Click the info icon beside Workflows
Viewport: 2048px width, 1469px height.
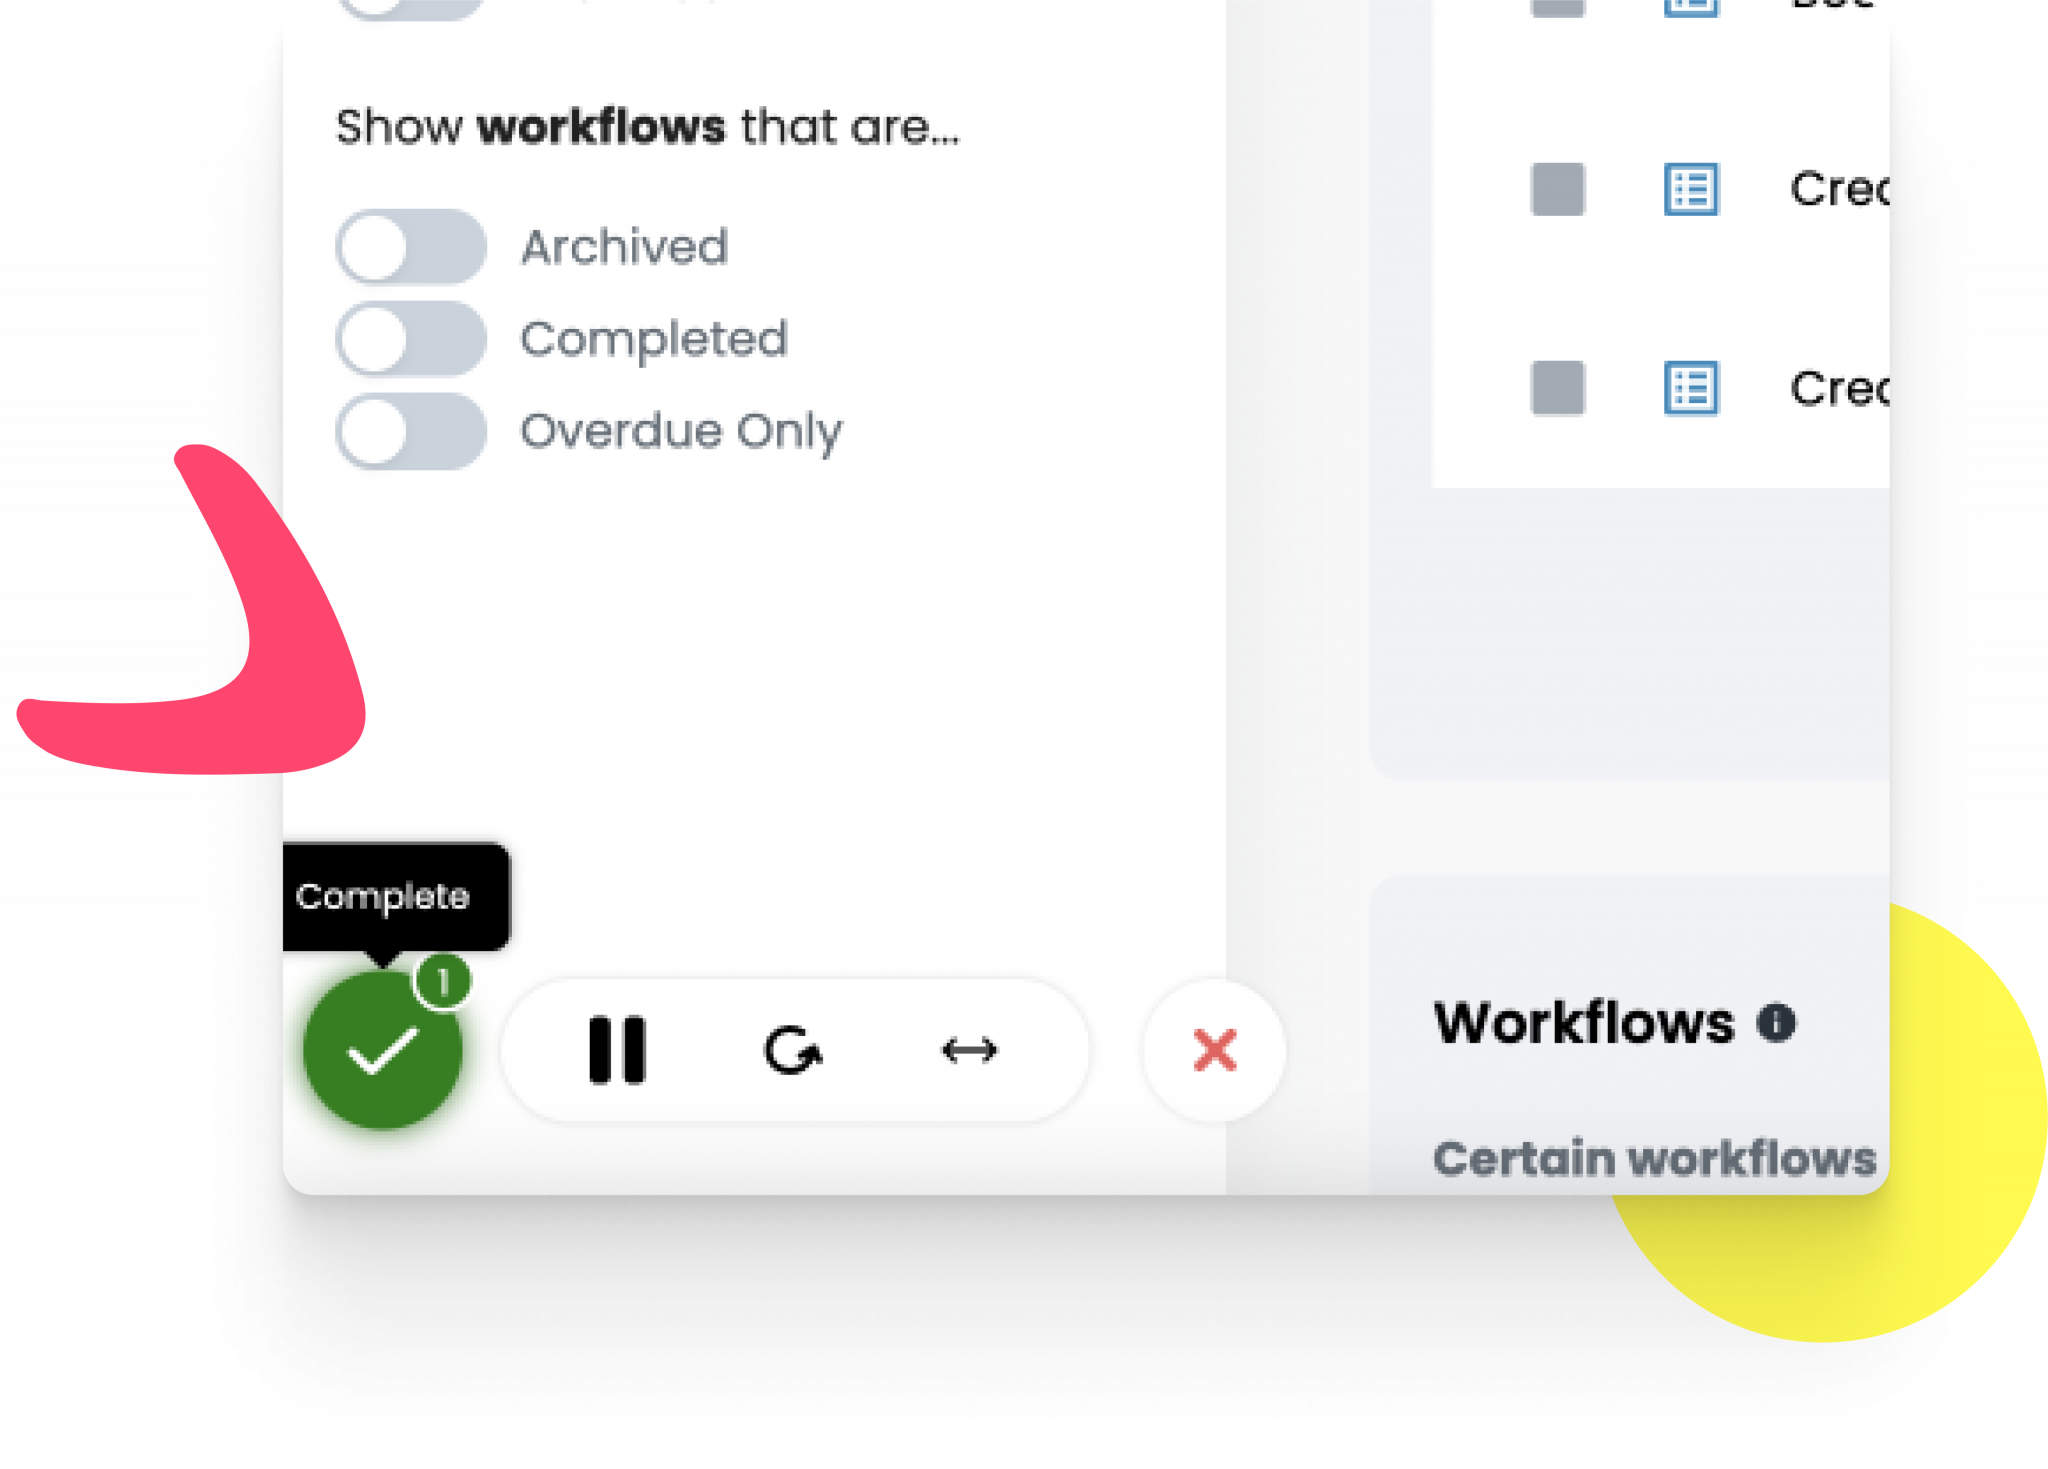[x=1776, y=1023]
